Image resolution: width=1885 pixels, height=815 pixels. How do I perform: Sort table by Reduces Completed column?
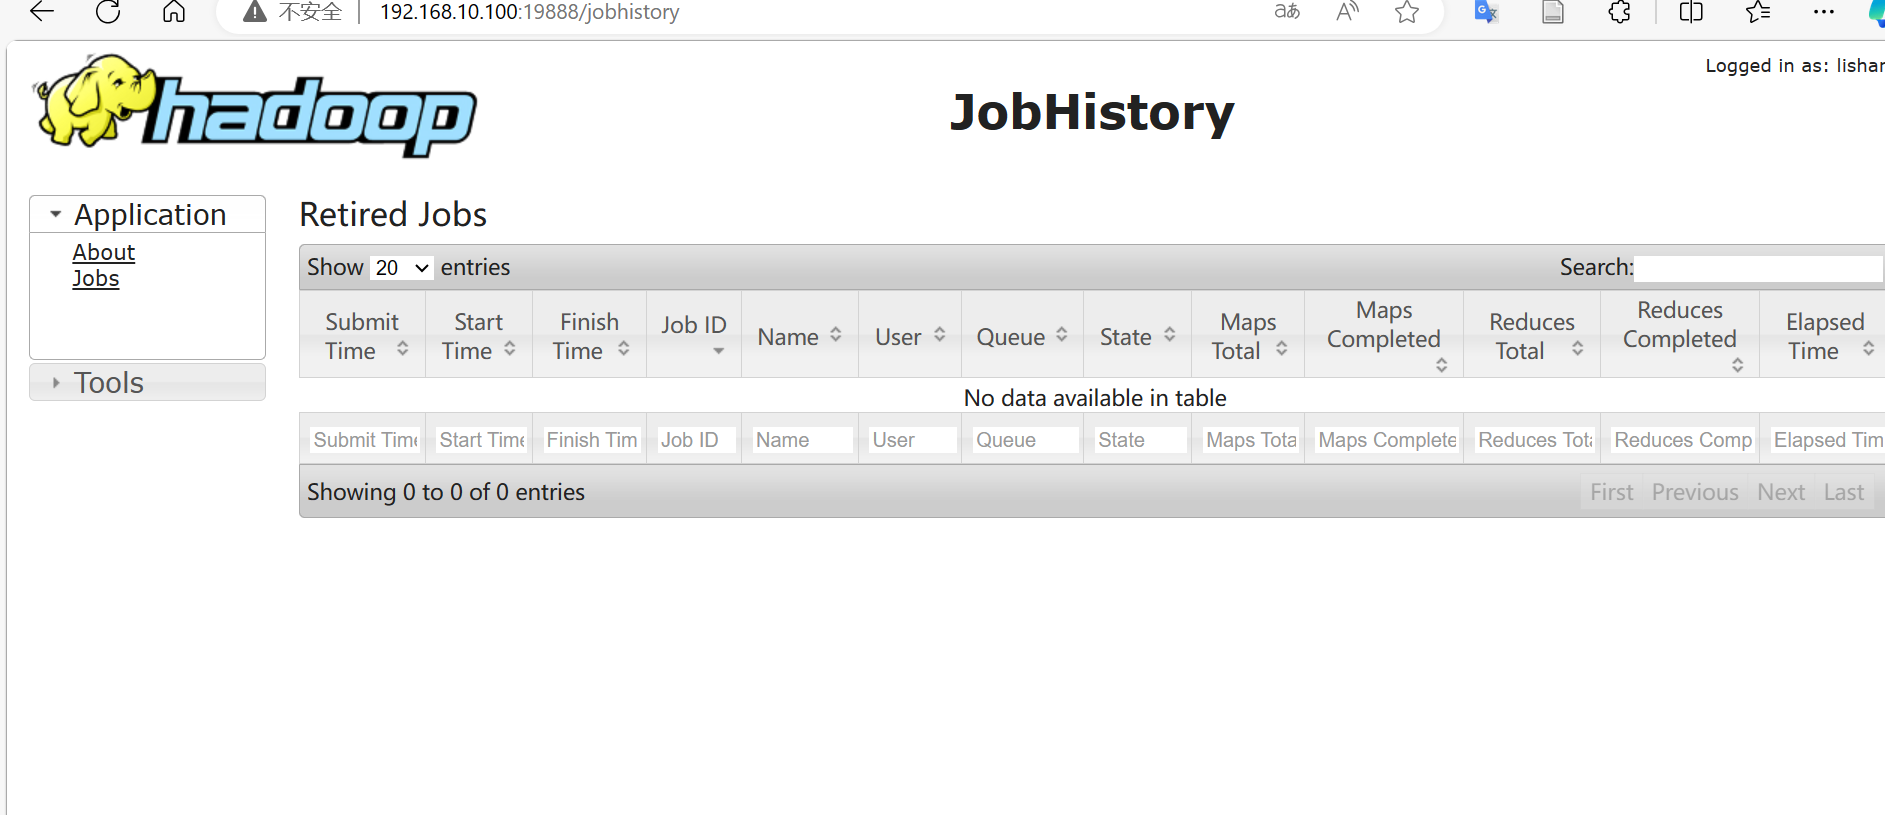point(1680,336)
